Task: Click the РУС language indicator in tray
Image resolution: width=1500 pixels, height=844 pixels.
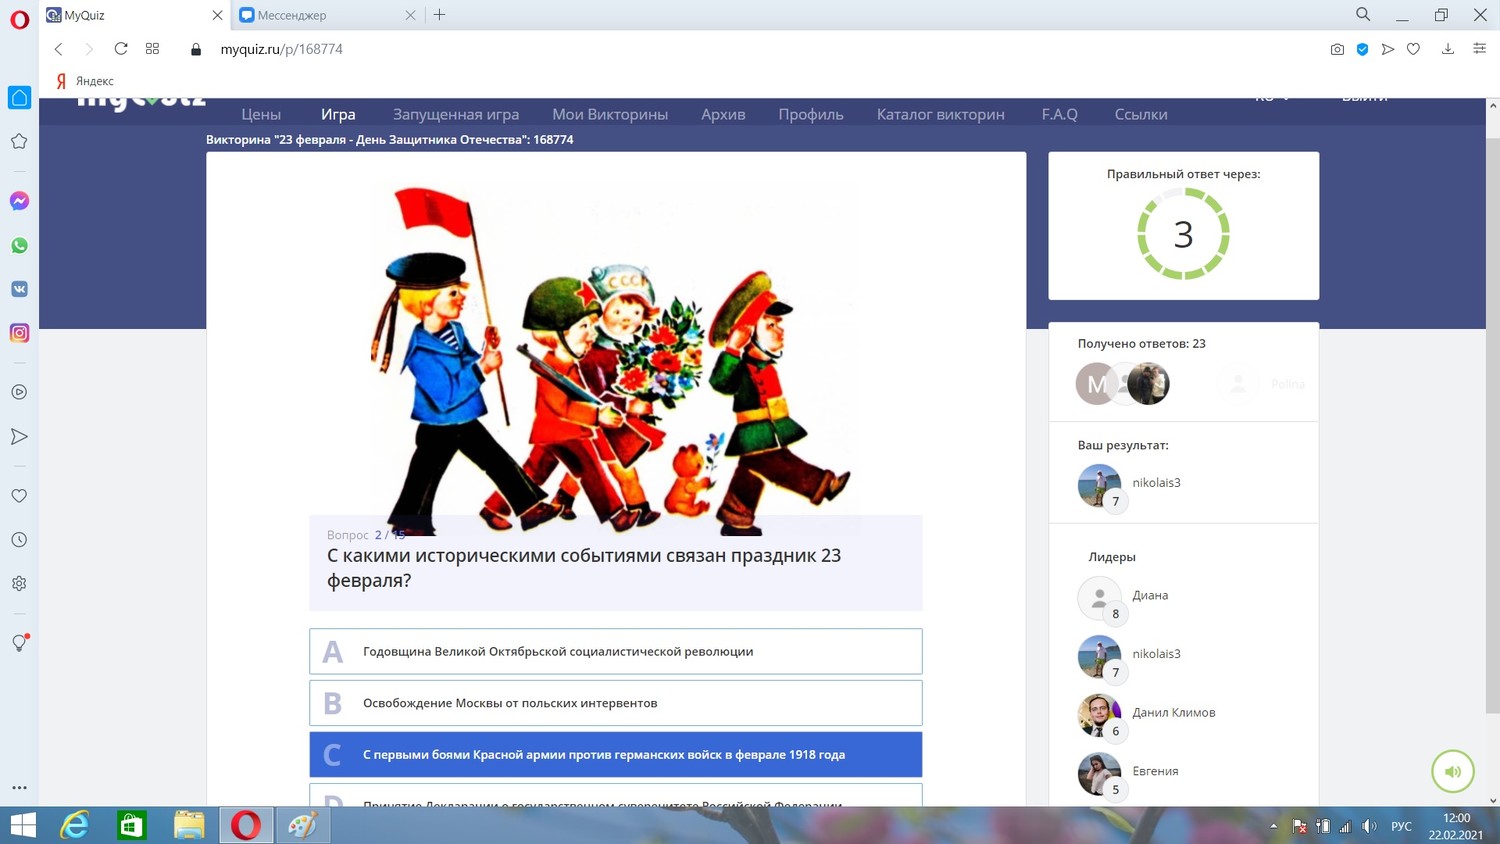Action: [1402, 826]
